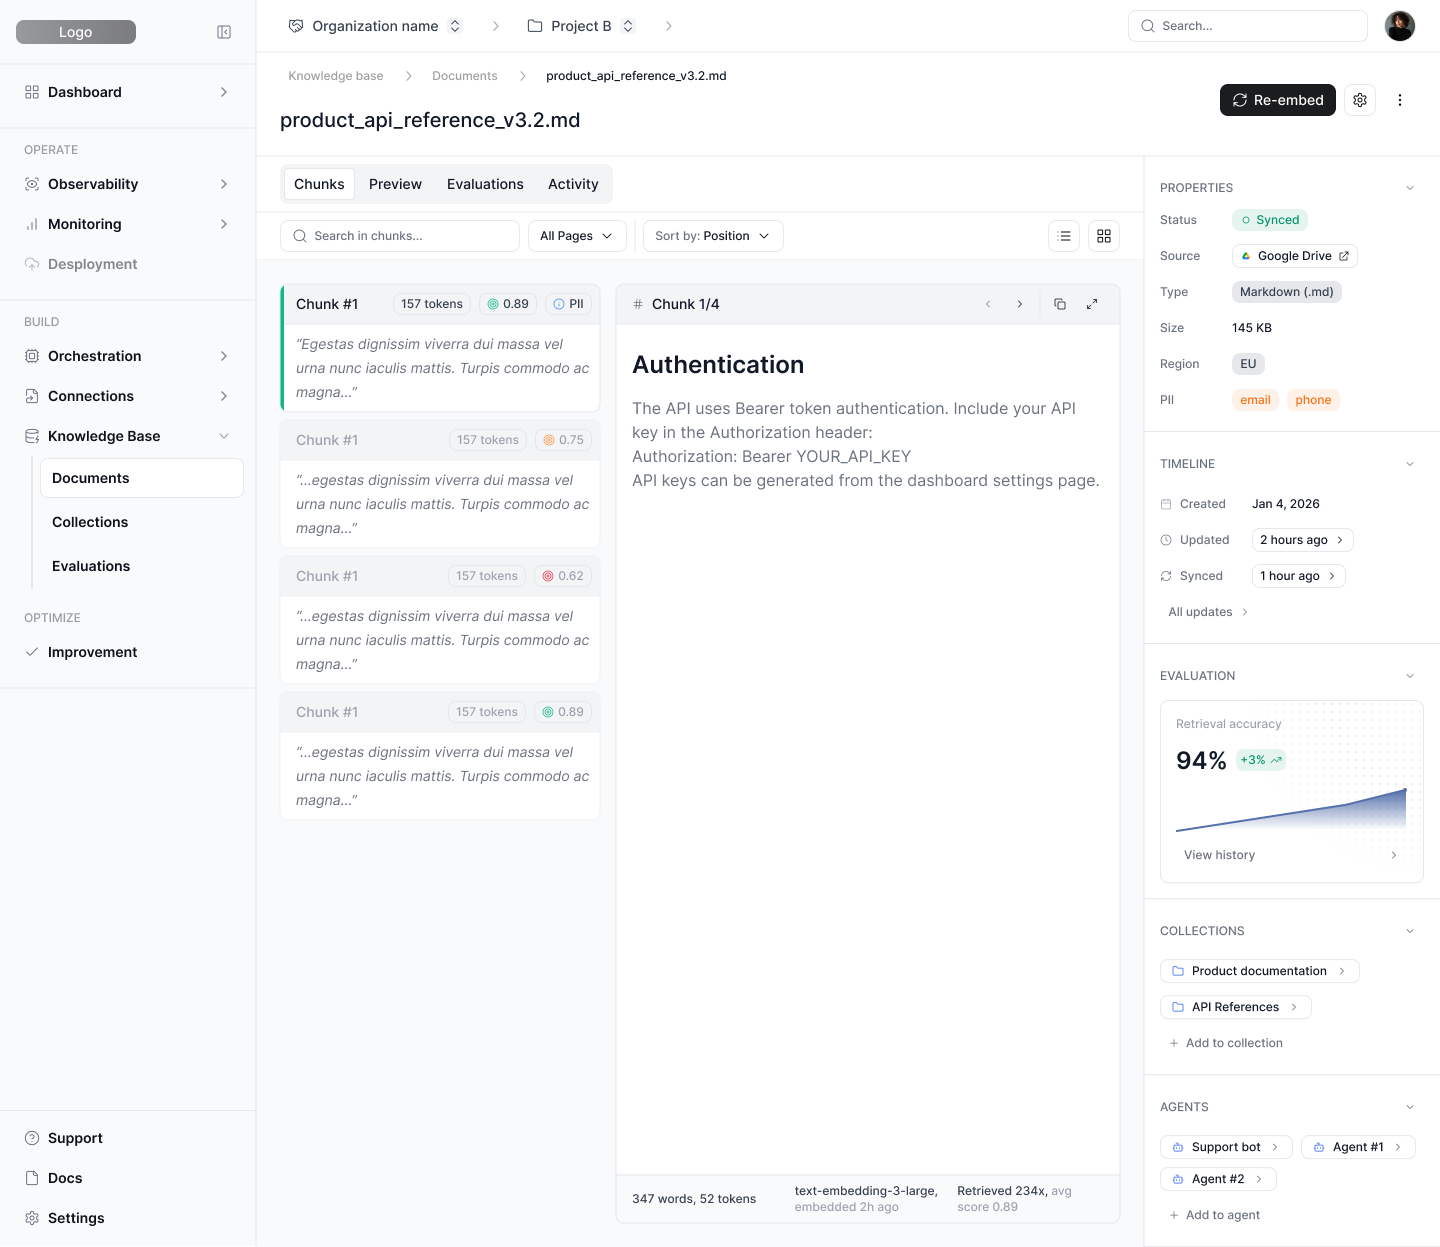Open document settings gear icon
Screen dimensions: 1440x1247
[x=1360, y=100]
